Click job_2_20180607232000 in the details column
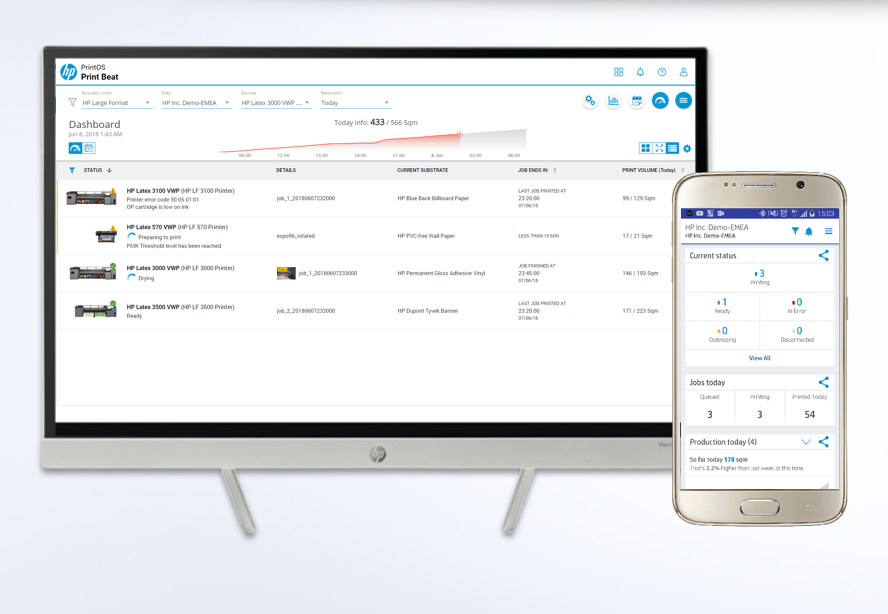Viewport: 888px width, 614px height. coord(306,311)
